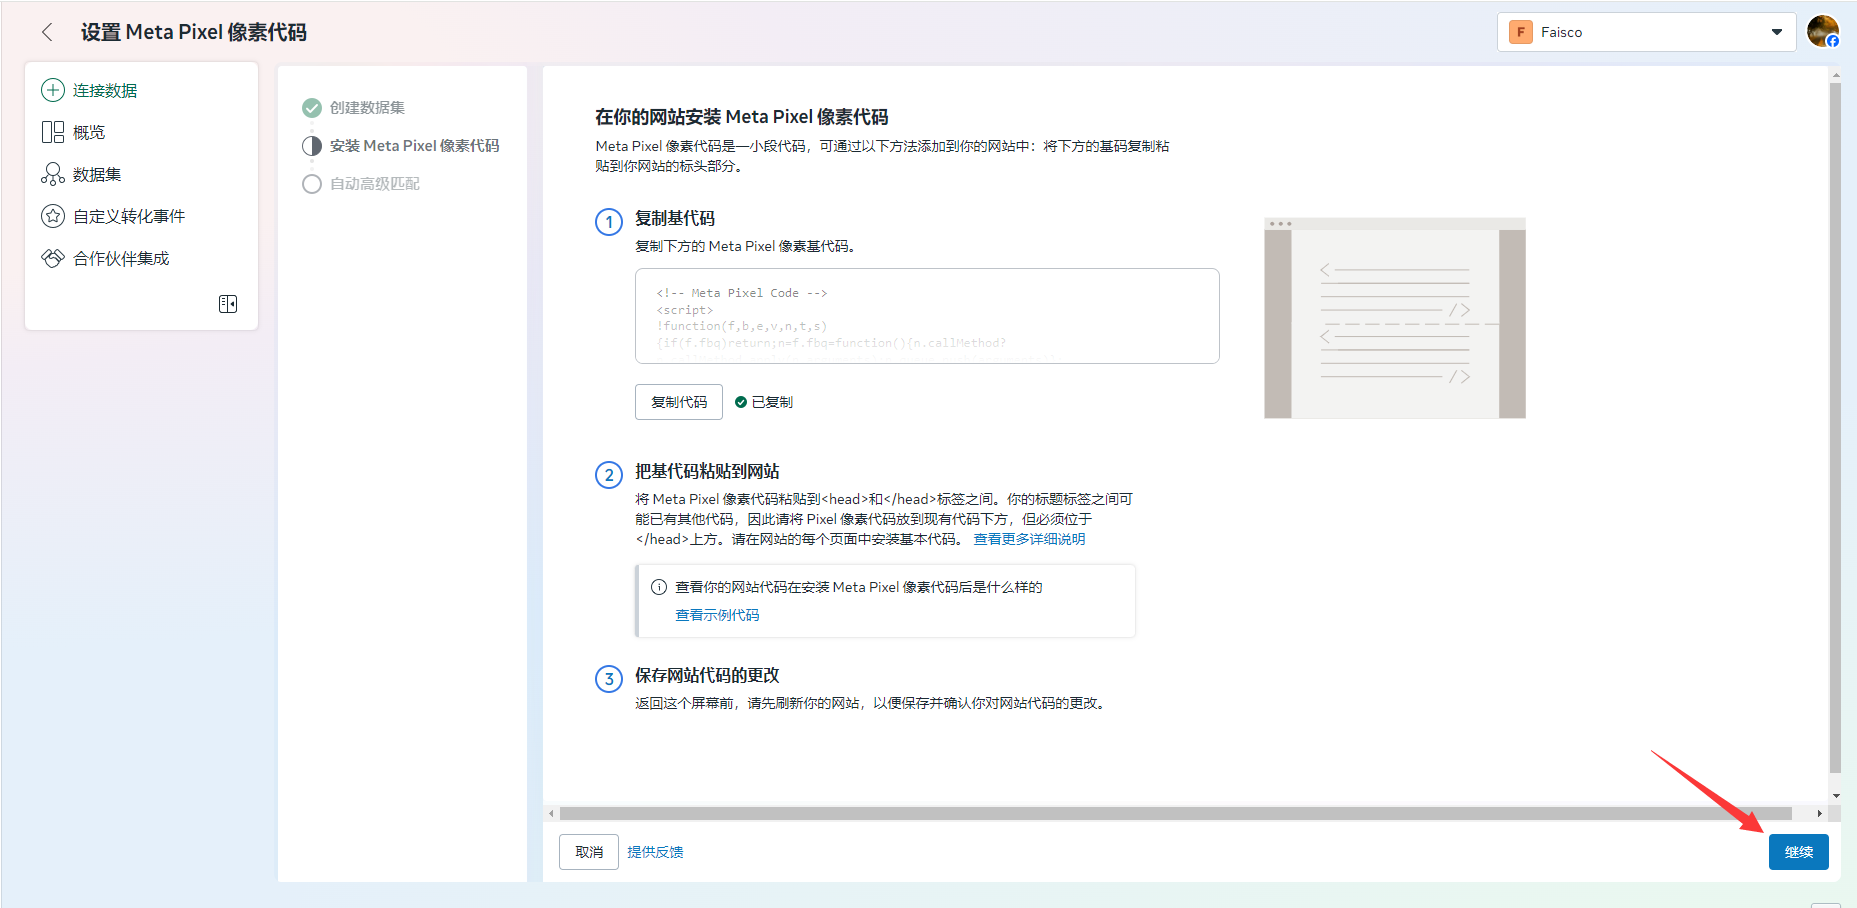The width and height of the screenshot is (1857, 908).
Task: Open the 查看更多详细说明 link
Action: [x=1029, y=539]
